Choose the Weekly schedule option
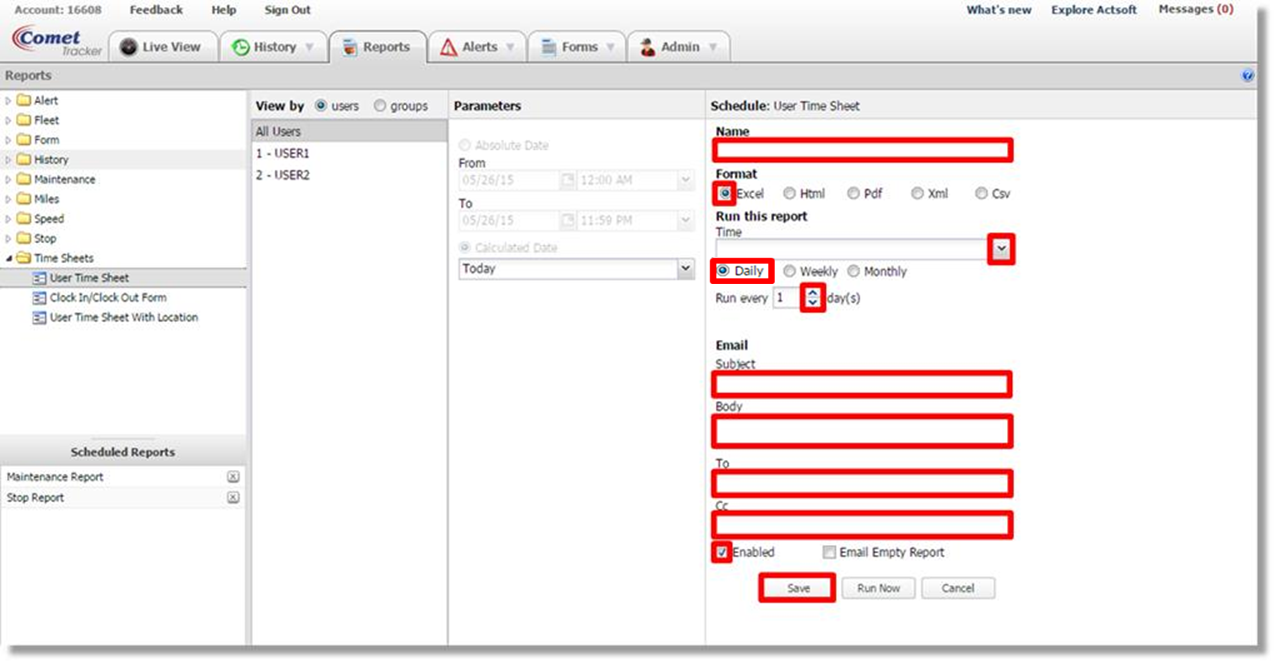The width and height of the screenshot is (1275, 663). [790, 272]
